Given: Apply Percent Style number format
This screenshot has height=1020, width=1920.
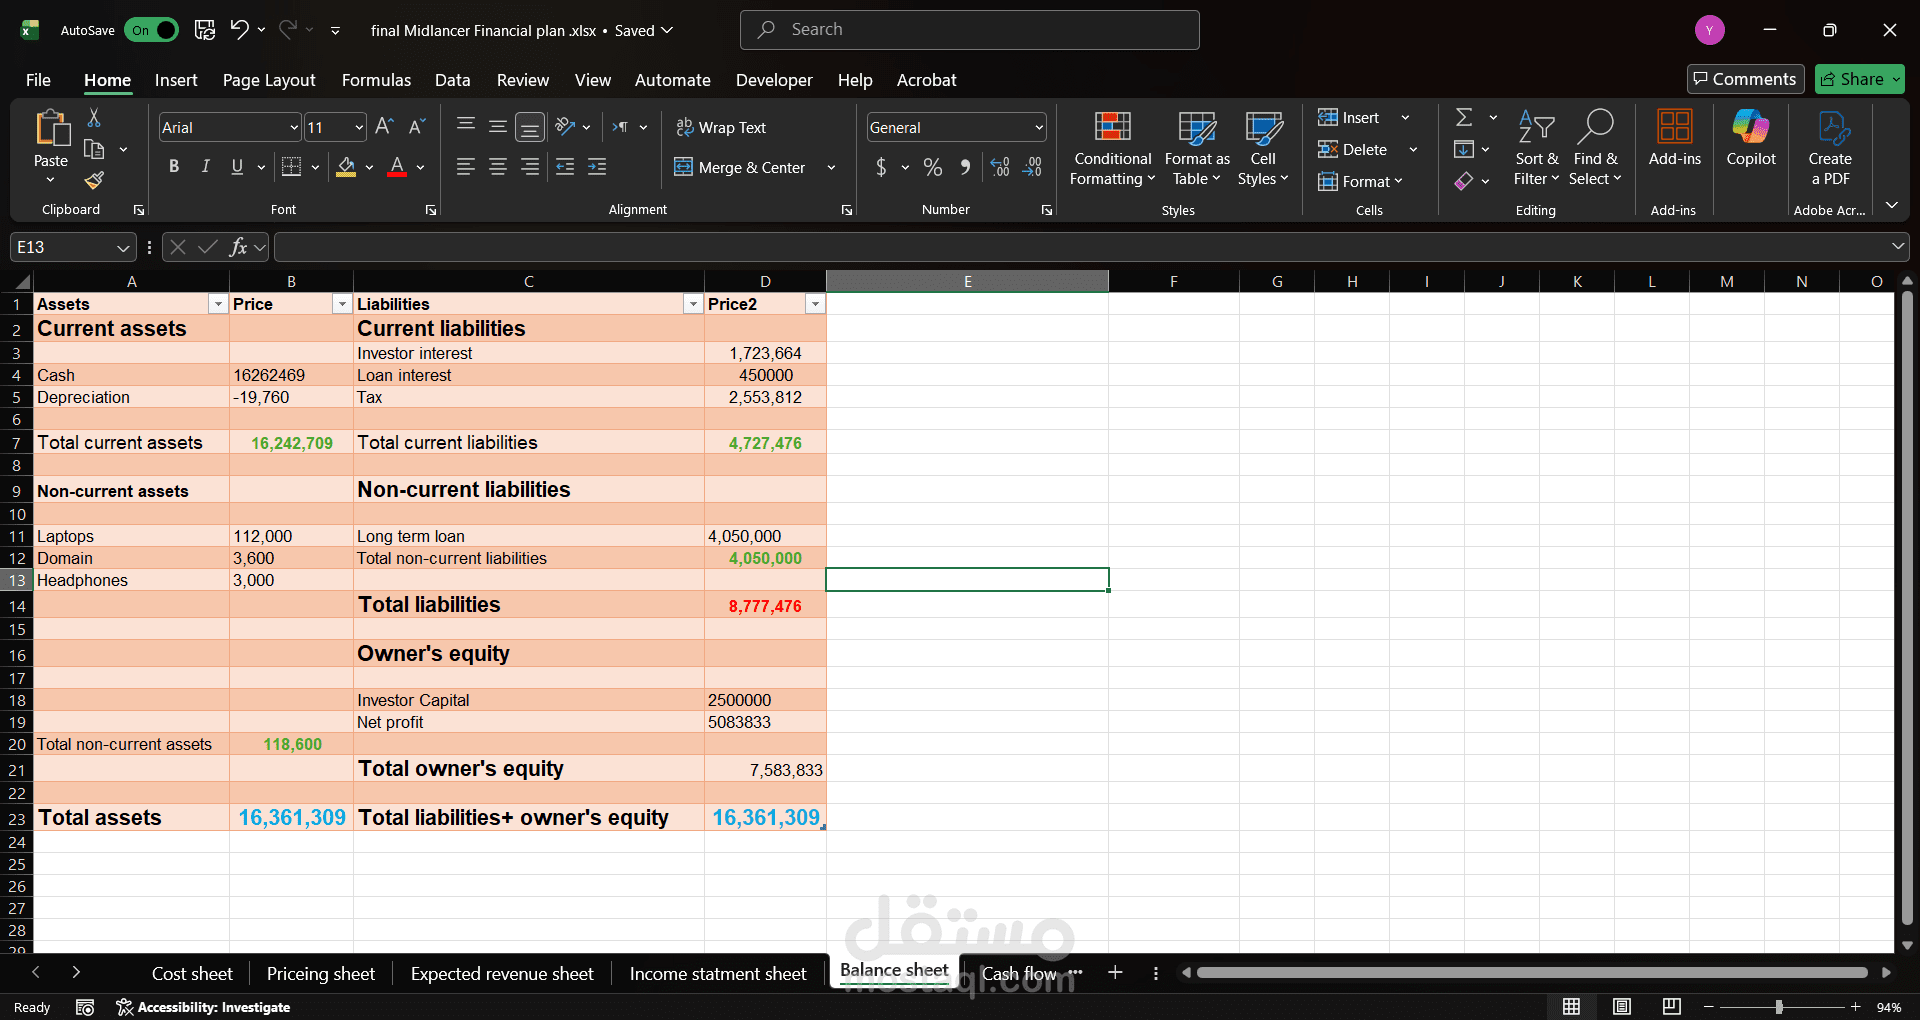Looking at the screenshot, I should click(x=933, y=167).
